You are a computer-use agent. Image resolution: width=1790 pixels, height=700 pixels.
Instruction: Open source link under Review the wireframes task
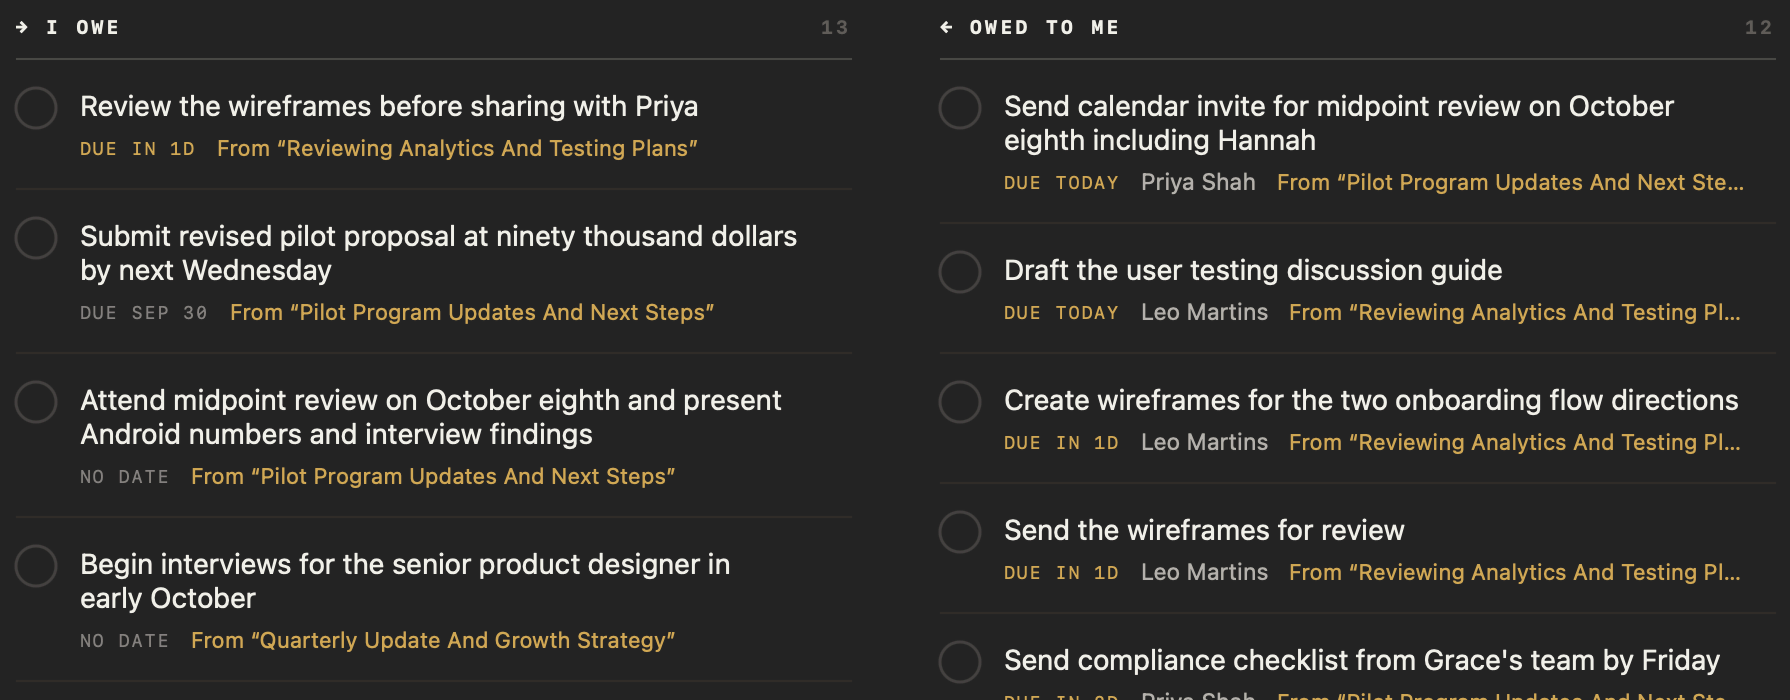[457, 148]
